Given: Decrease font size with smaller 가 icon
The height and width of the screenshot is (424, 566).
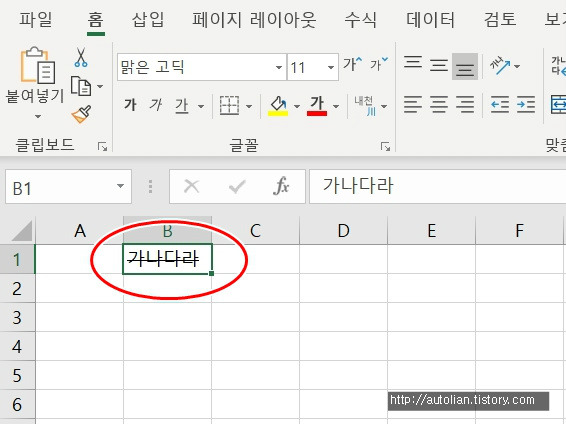Looking at the screenshot, I should [x=379, y=65].
